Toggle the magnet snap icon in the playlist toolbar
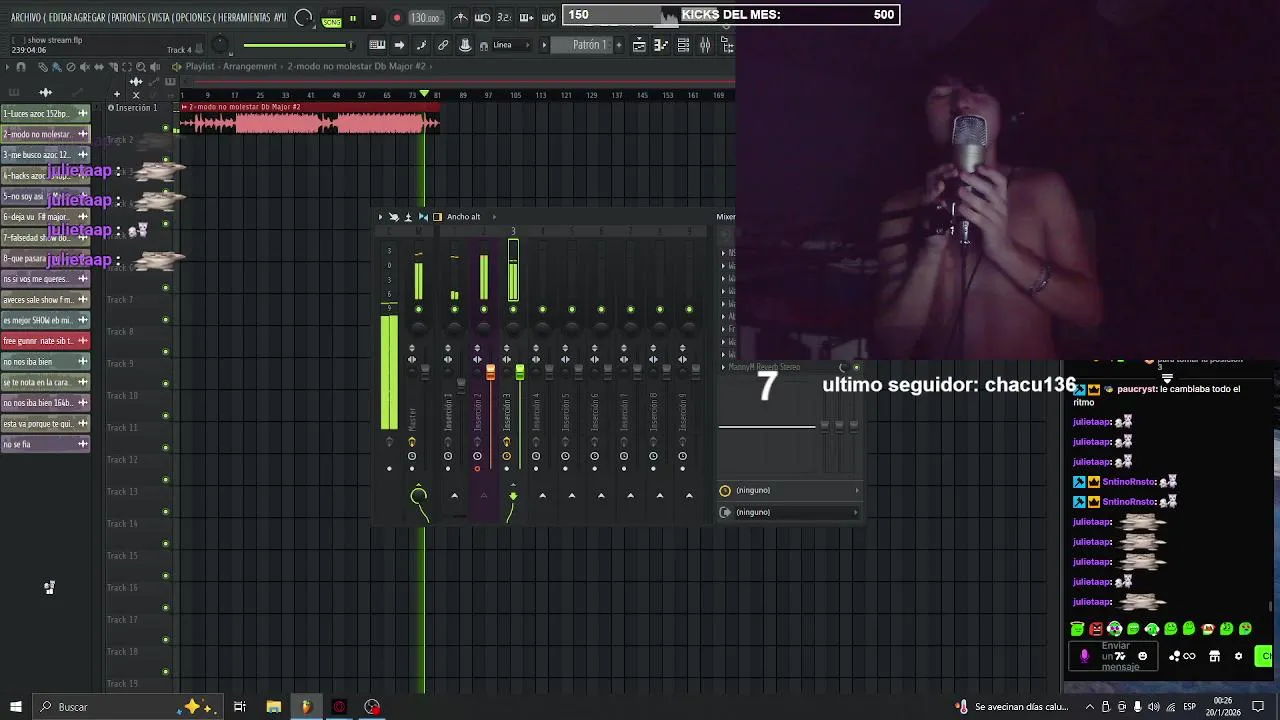This screenshot has width=1280, height=720. pyautogui.click(x=20, y=67)
